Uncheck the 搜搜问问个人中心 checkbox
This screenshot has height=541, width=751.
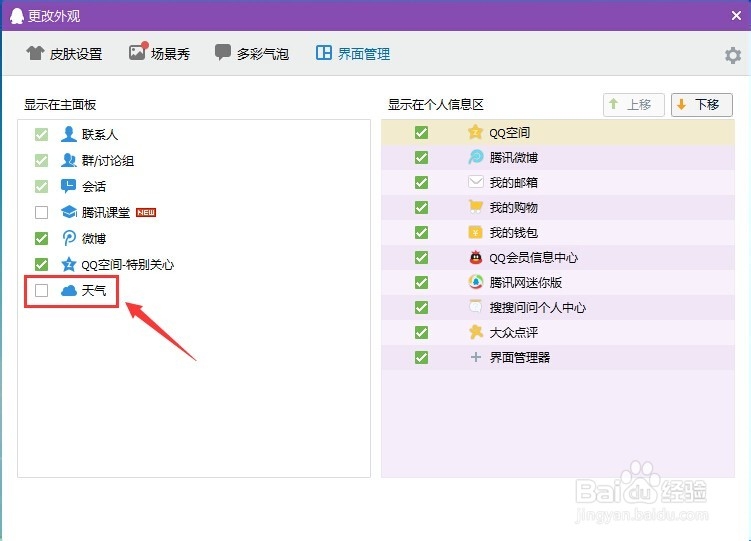(x=421, y=307)
